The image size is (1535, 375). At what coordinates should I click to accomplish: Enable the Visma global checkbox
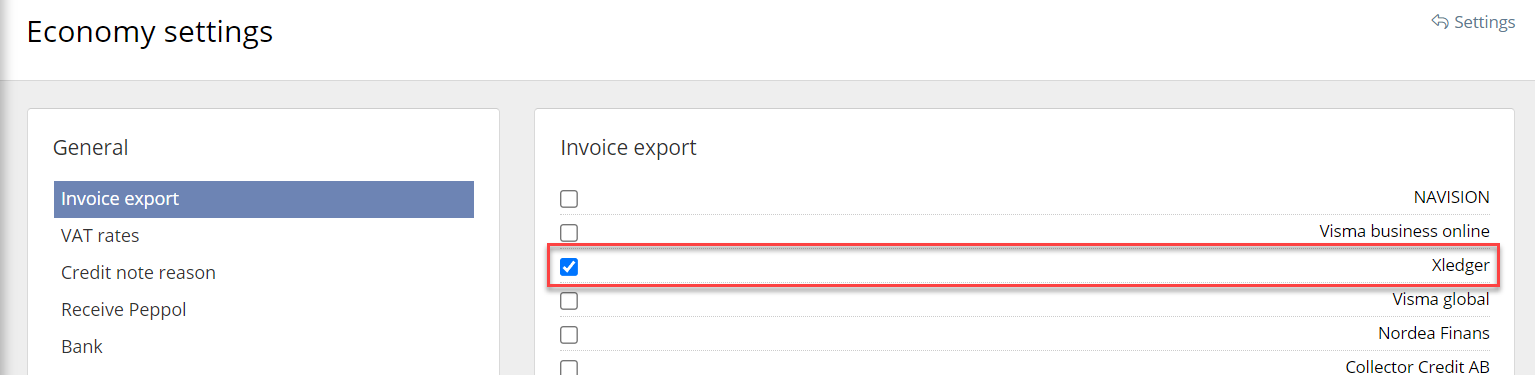(569, 301)
